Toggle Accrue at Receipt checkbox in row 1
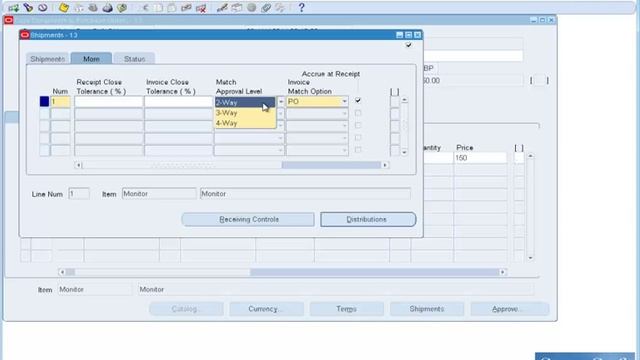The image size is (640, 360). pos(358,100)
